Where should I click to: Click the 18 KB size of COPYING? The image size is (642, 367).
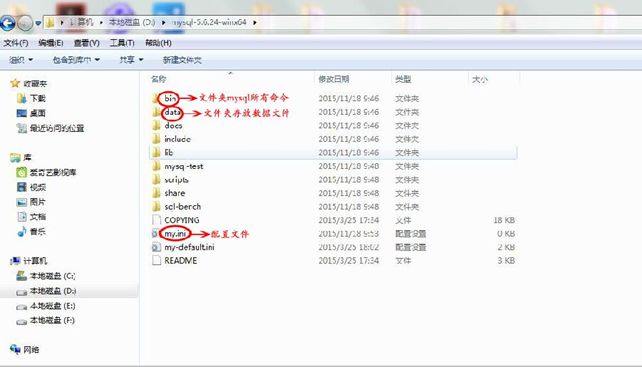click(x=504, y=220)
